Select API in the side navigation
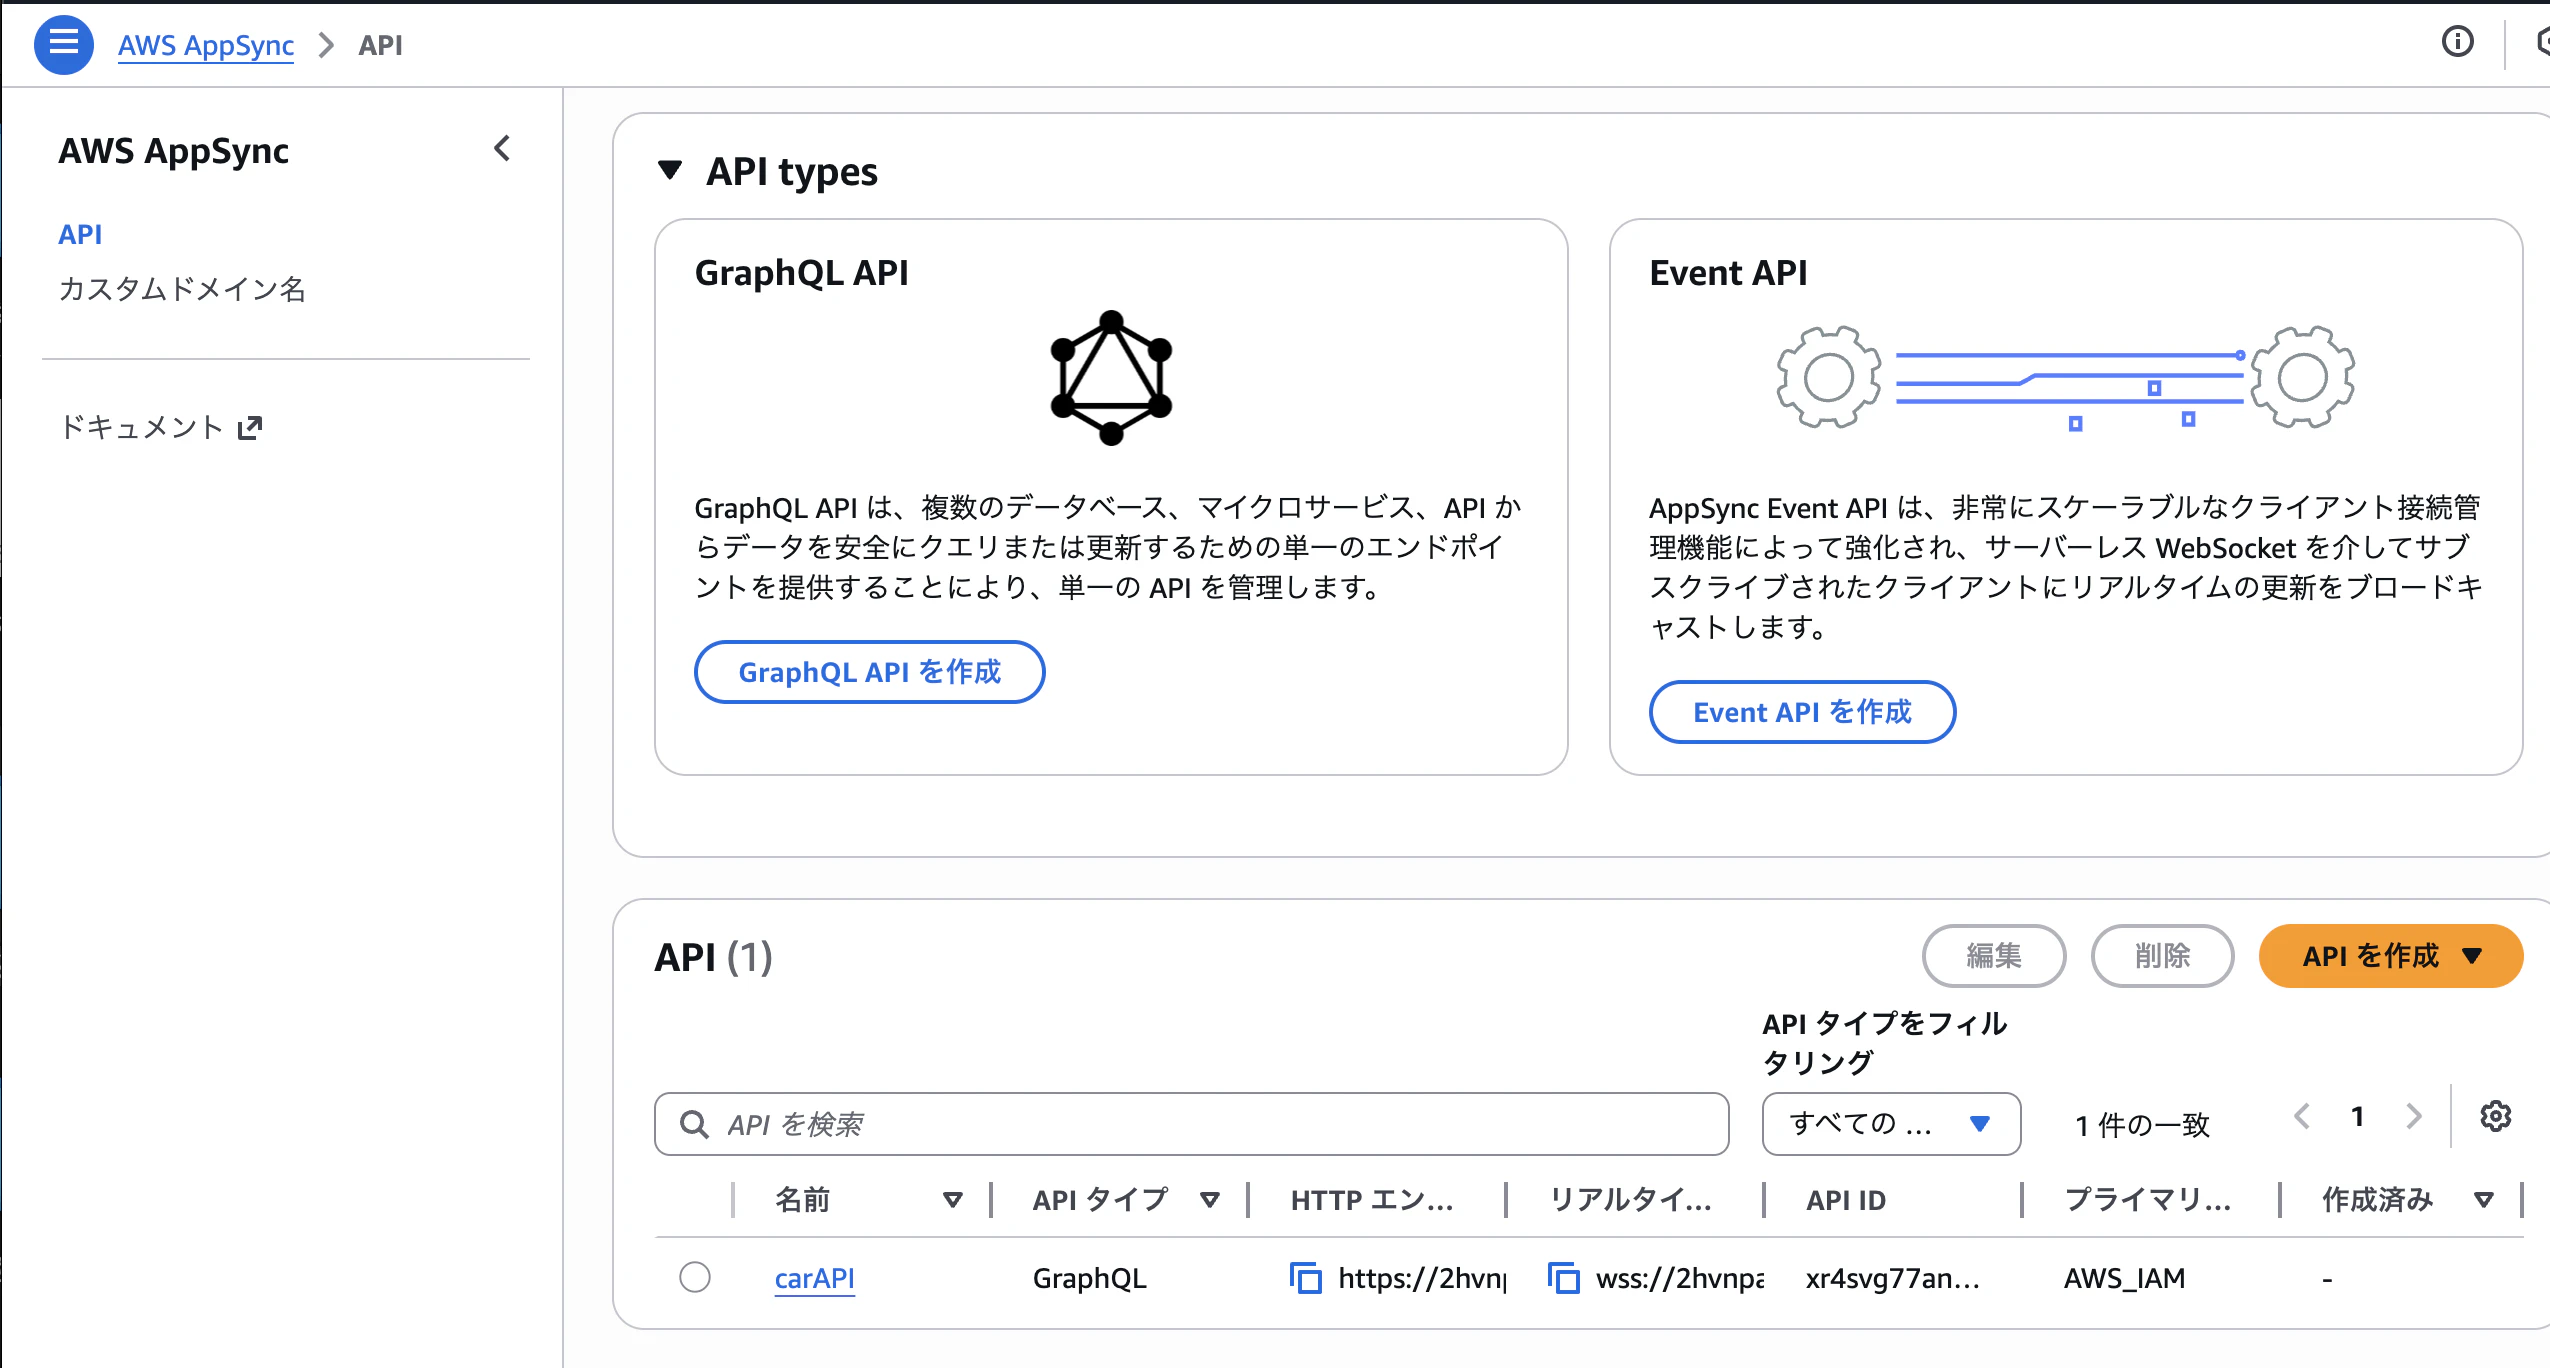Image resolution: width=2550 pixels, height=1368 pixels. (x=80, y=234)
